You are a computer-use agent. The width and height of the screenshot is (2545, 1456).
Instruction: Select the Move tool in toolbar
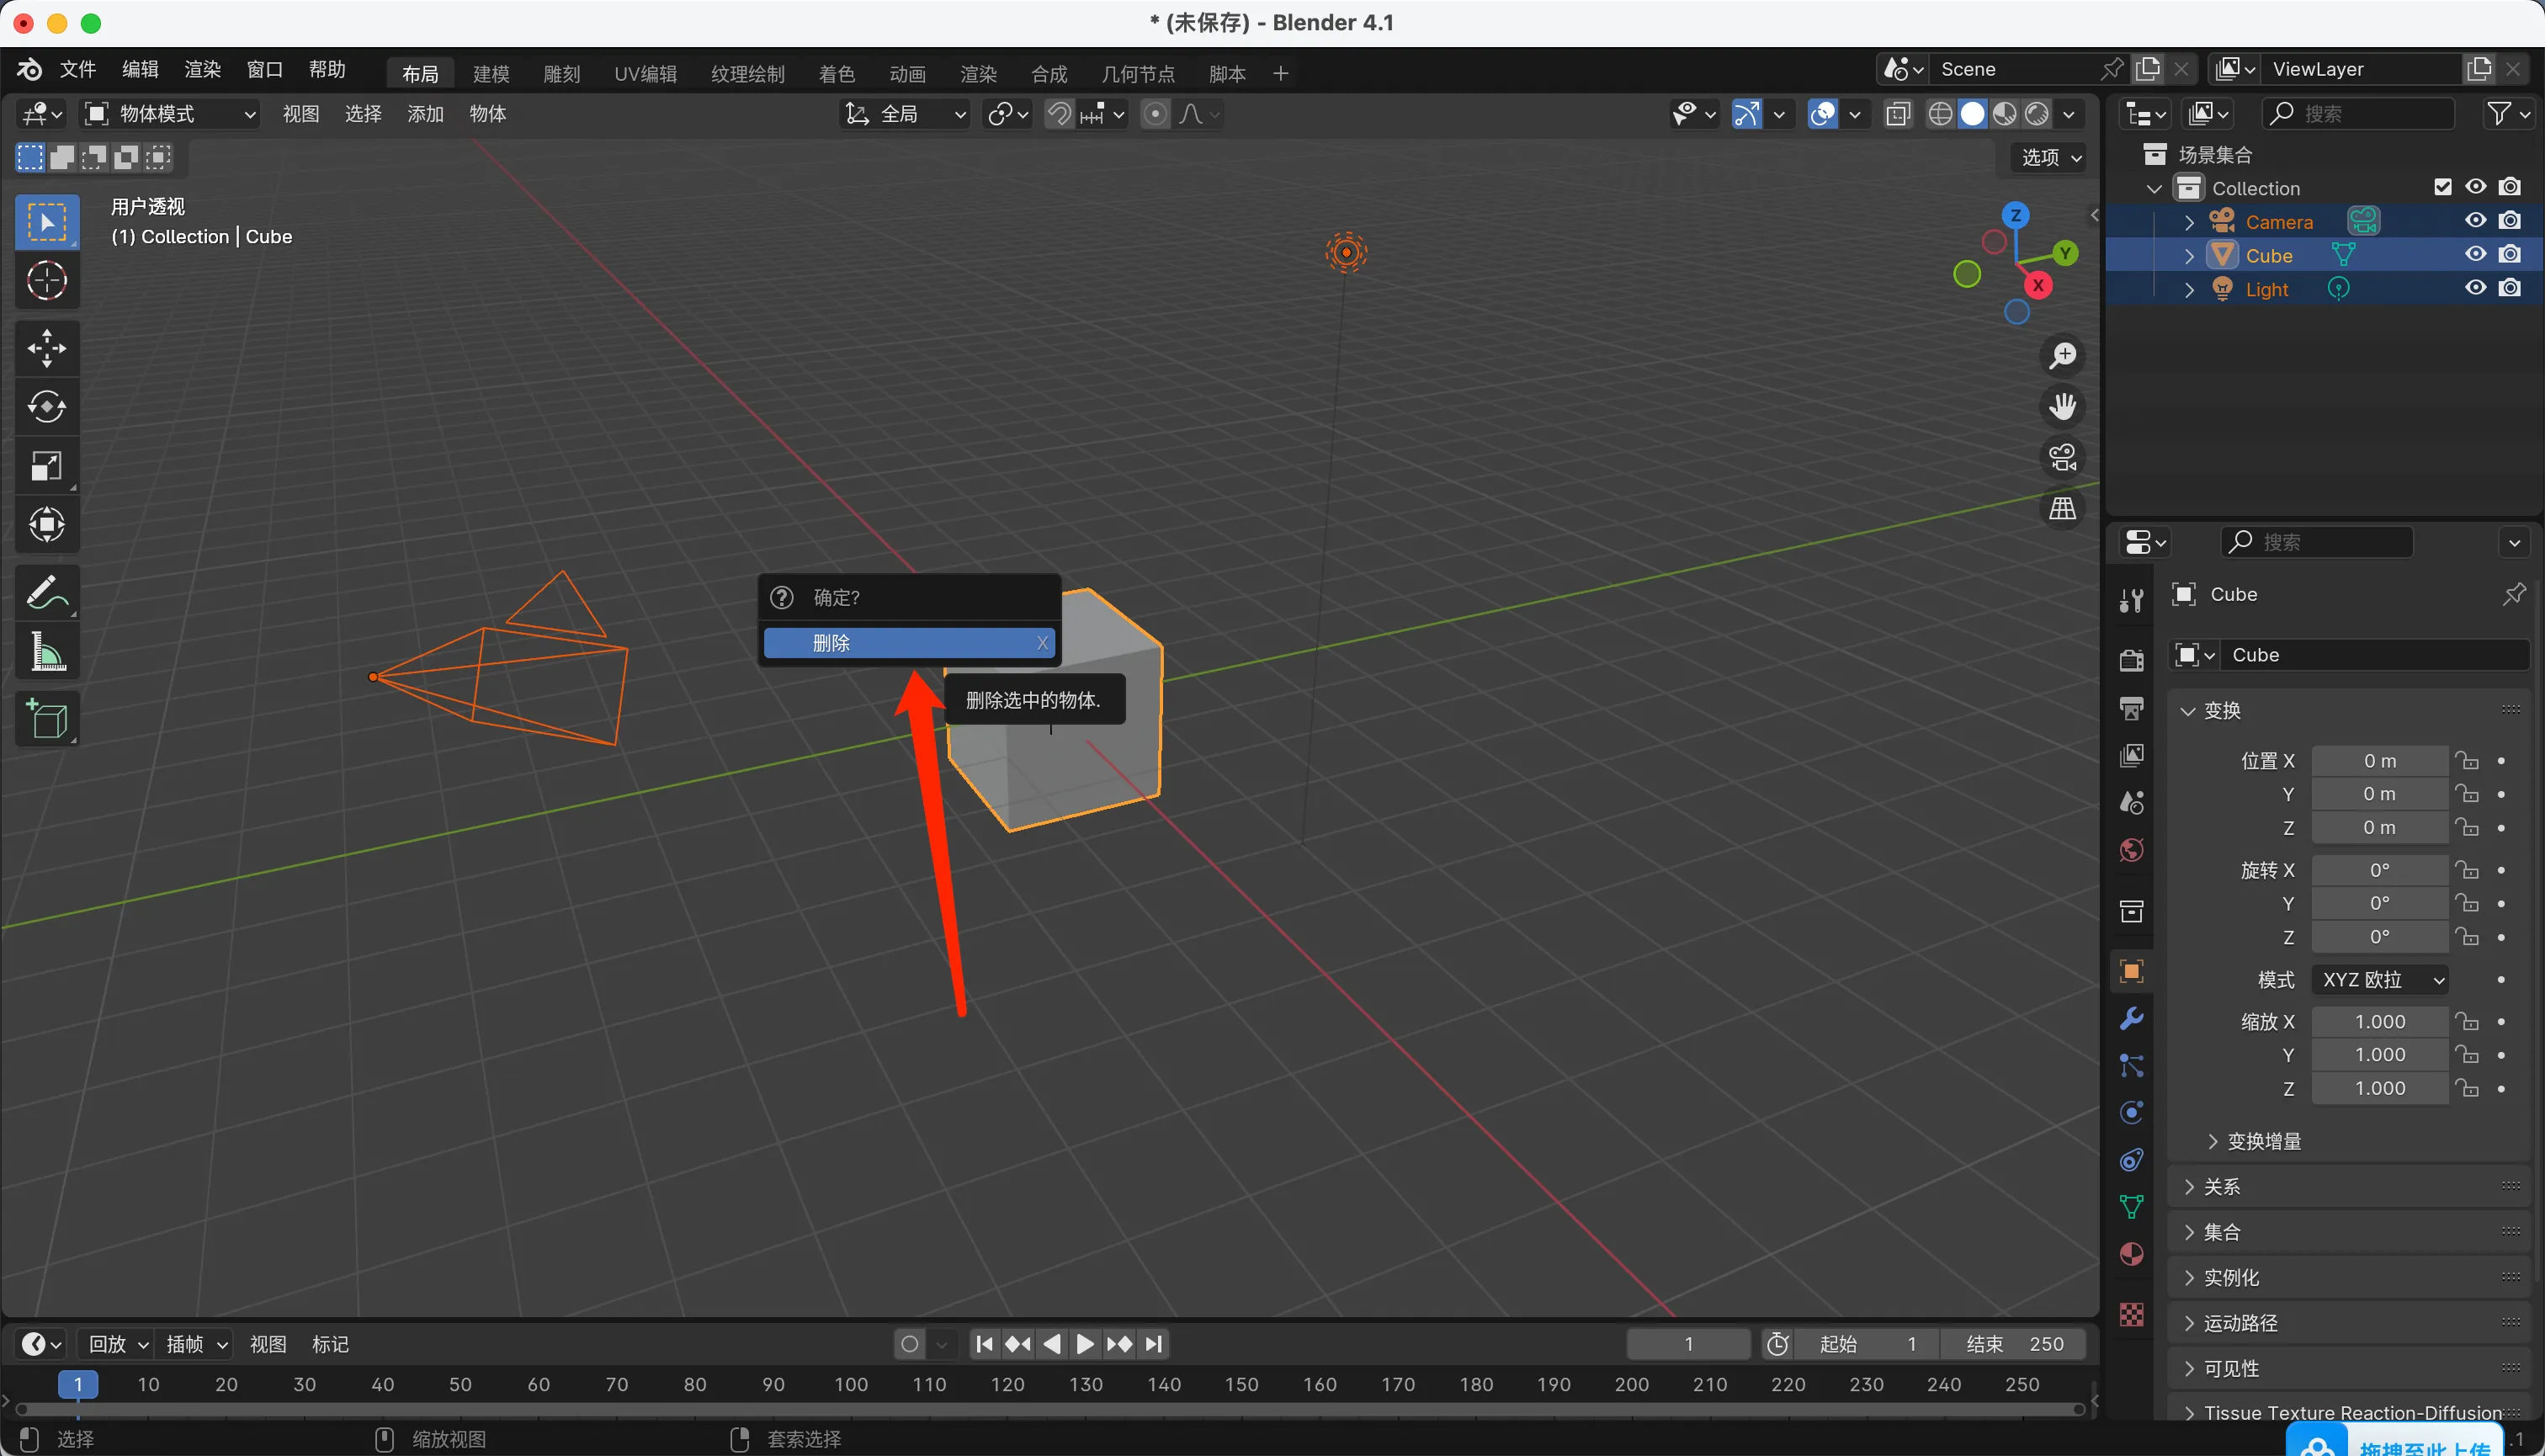pos(46,348)
